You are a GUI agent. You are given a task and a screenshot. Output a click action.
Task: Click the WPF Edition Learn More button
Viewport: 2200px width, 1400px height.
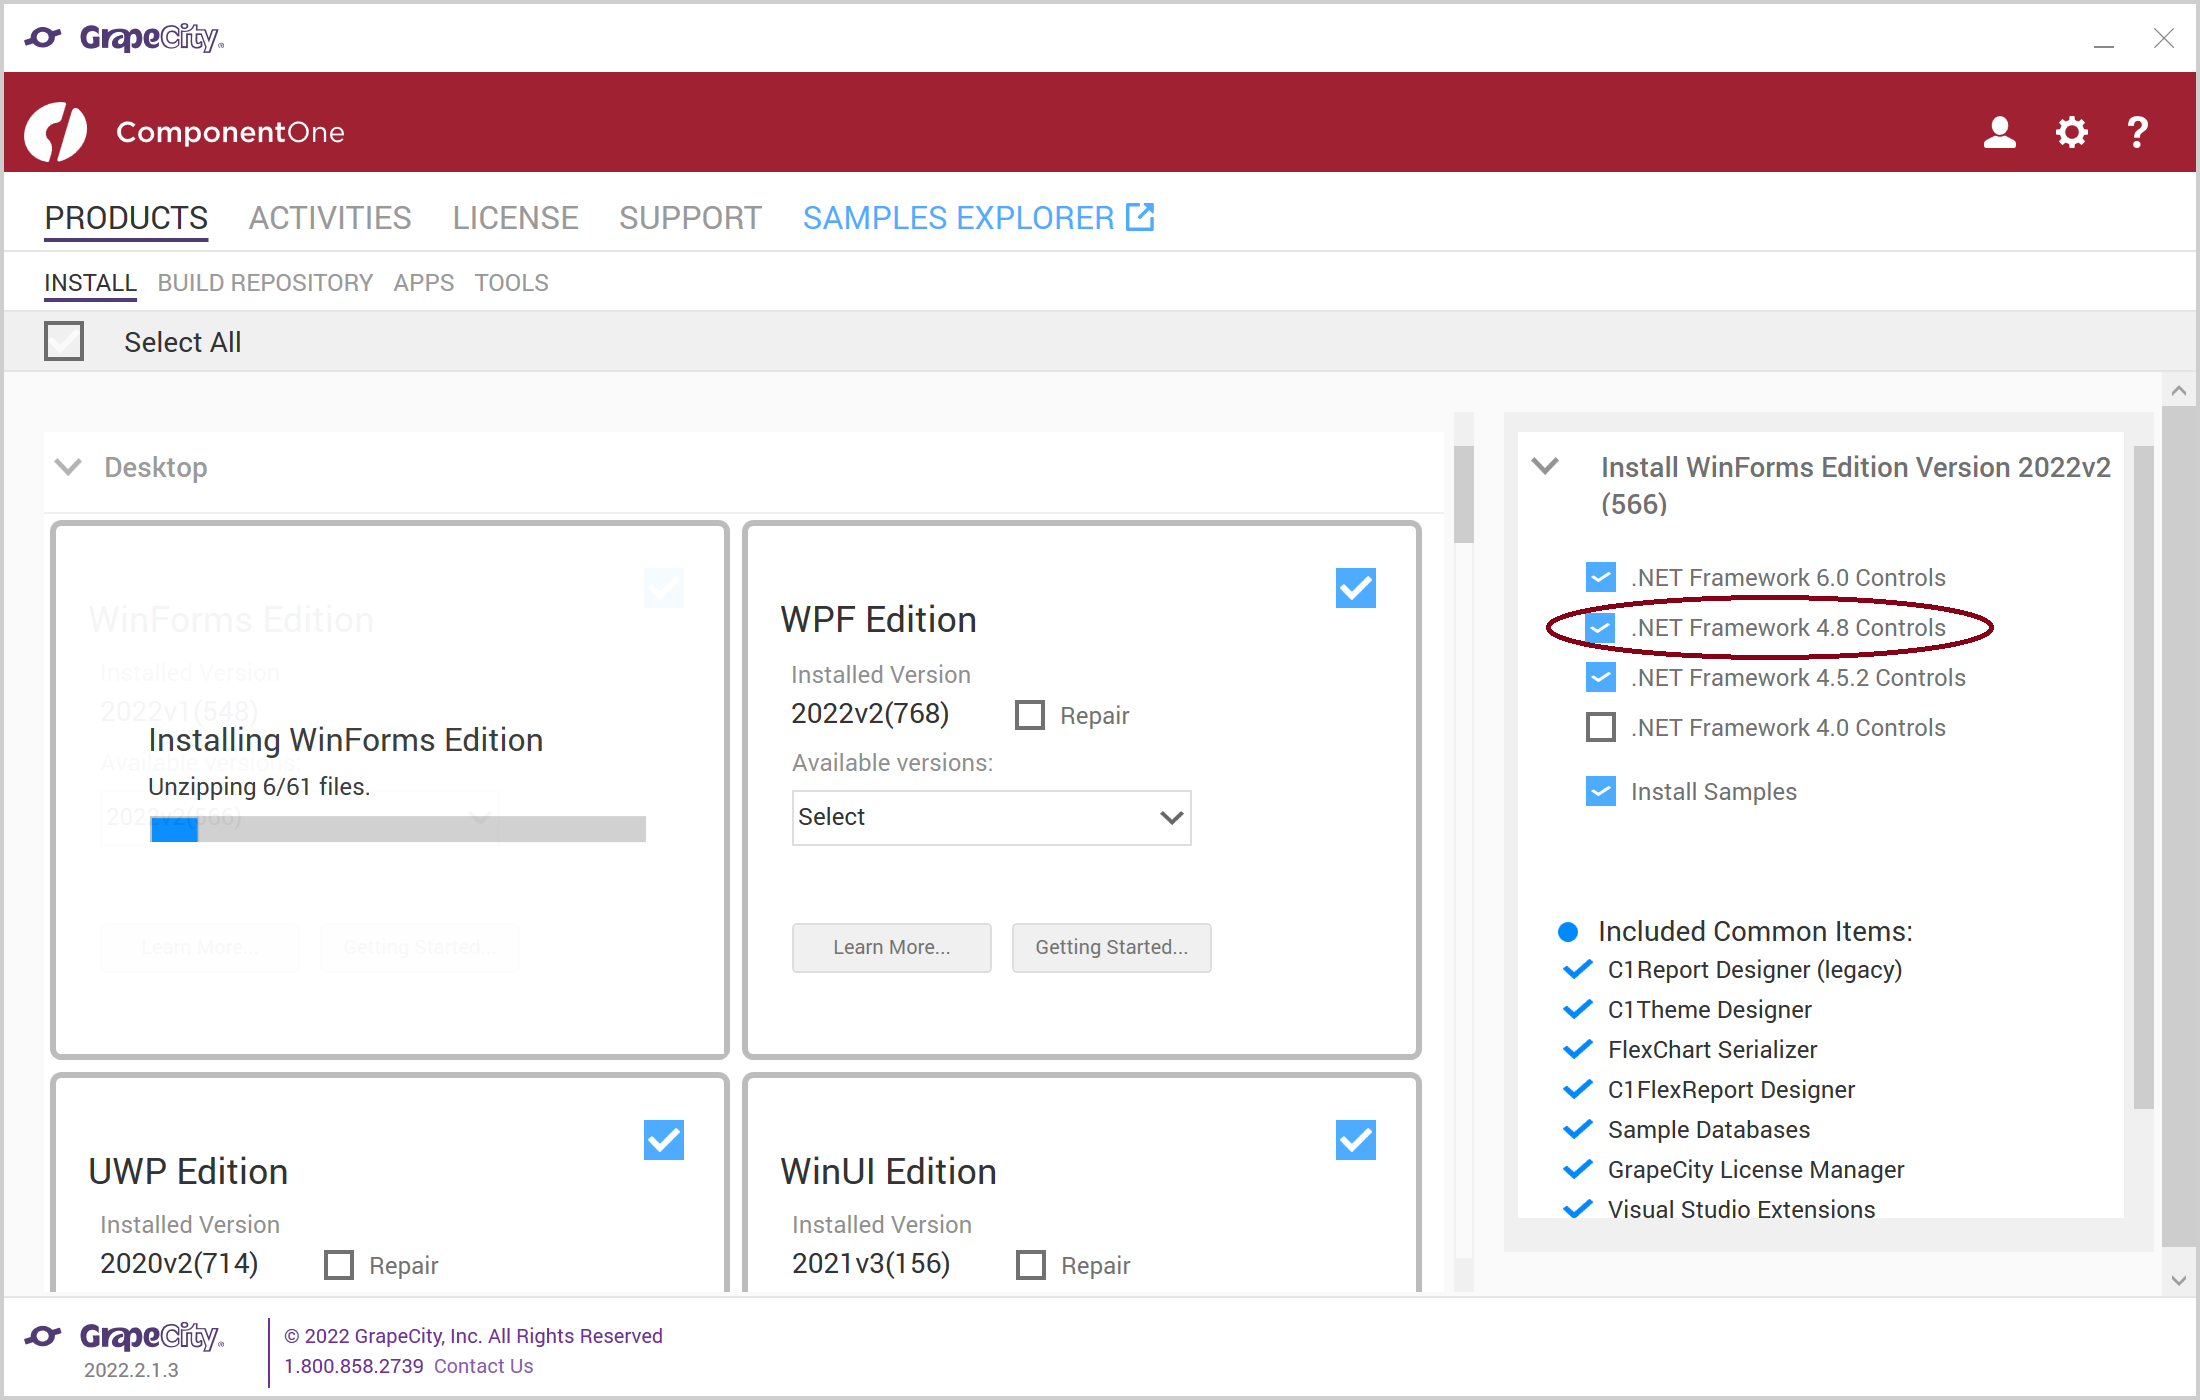coord(892,948)
